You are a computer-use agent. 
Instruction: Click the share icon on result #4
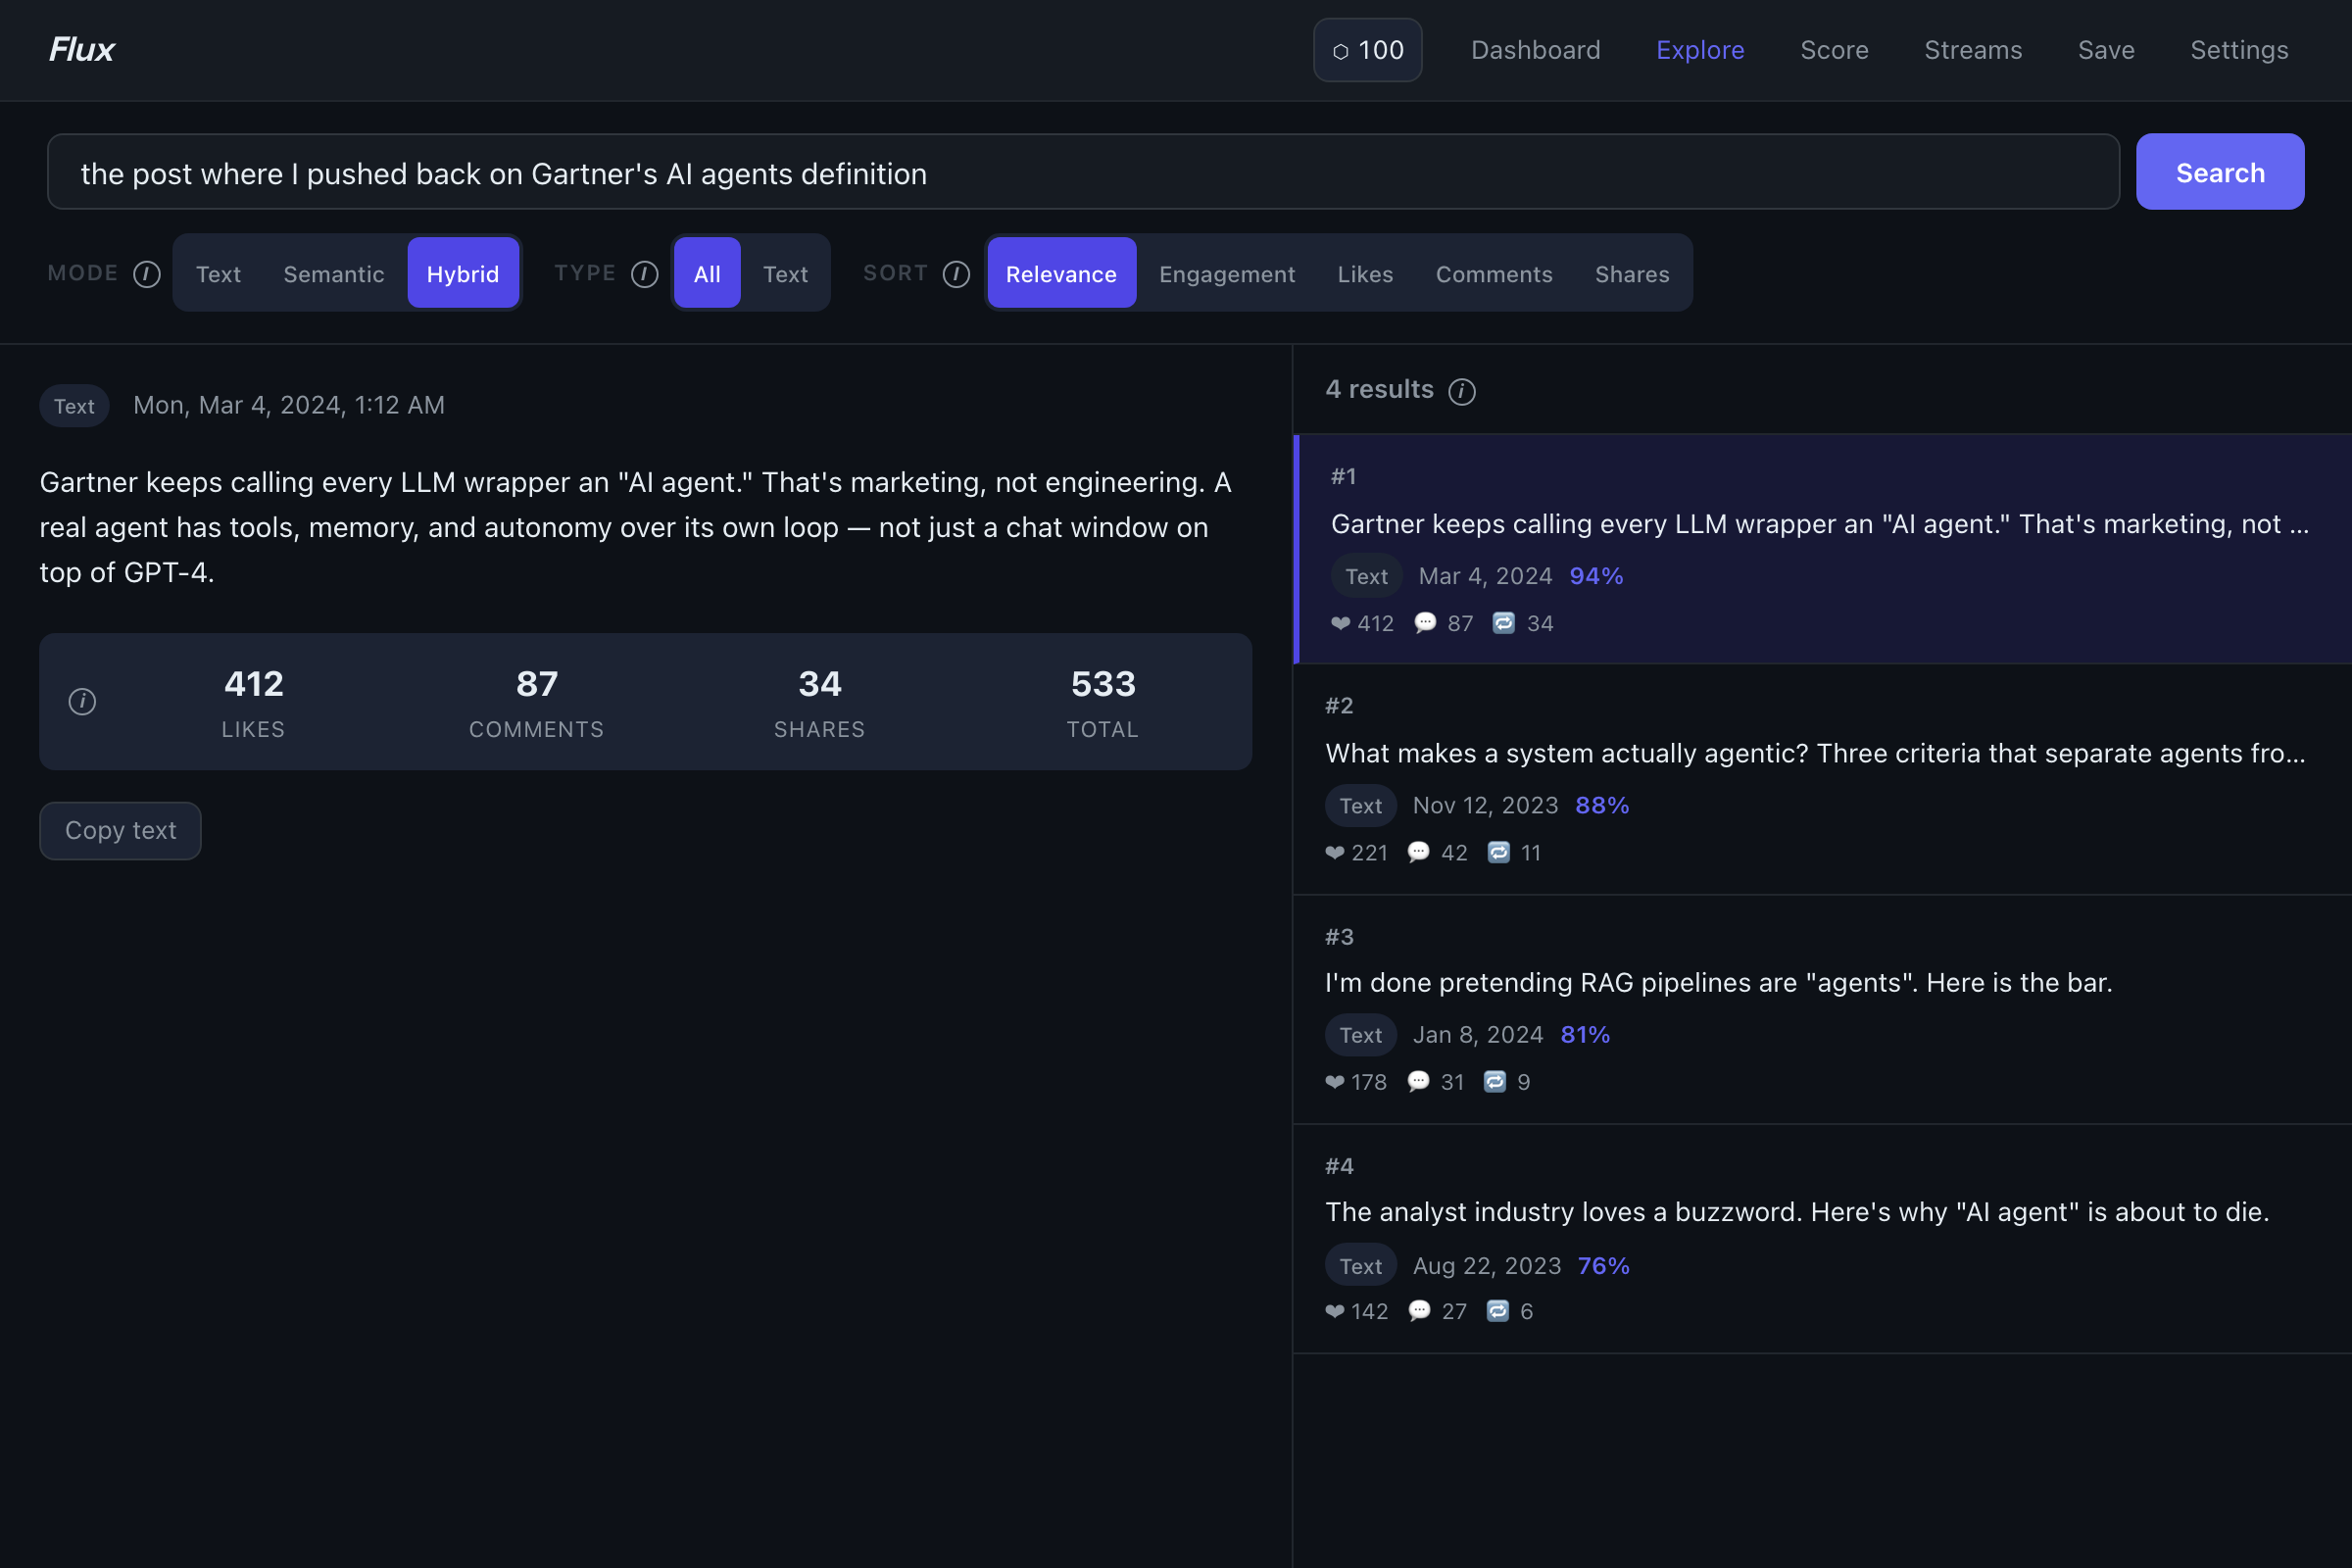click(x=1497, y=1310)
